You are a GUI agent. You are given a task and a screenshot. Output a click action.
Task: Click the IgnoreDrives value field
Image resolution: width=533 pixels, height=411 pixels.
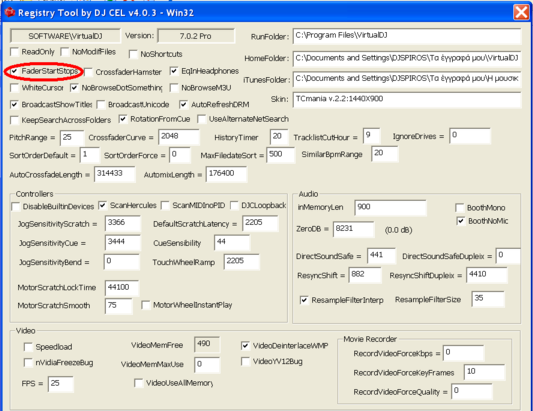[x=470, y=136]
